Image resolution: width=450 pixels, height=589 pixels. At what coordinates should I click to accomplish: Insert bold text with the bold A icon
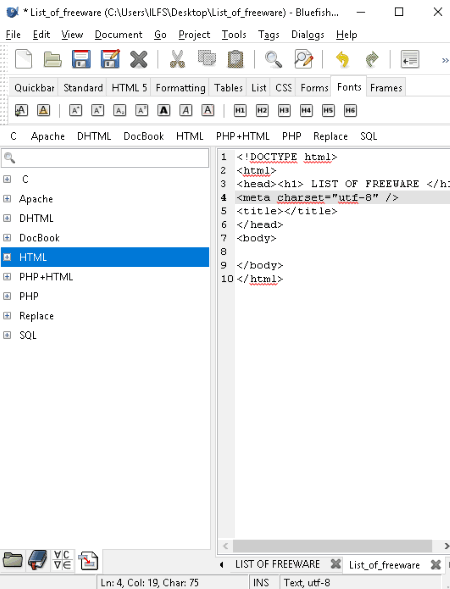pyautogui.click(x=163, y=110)
